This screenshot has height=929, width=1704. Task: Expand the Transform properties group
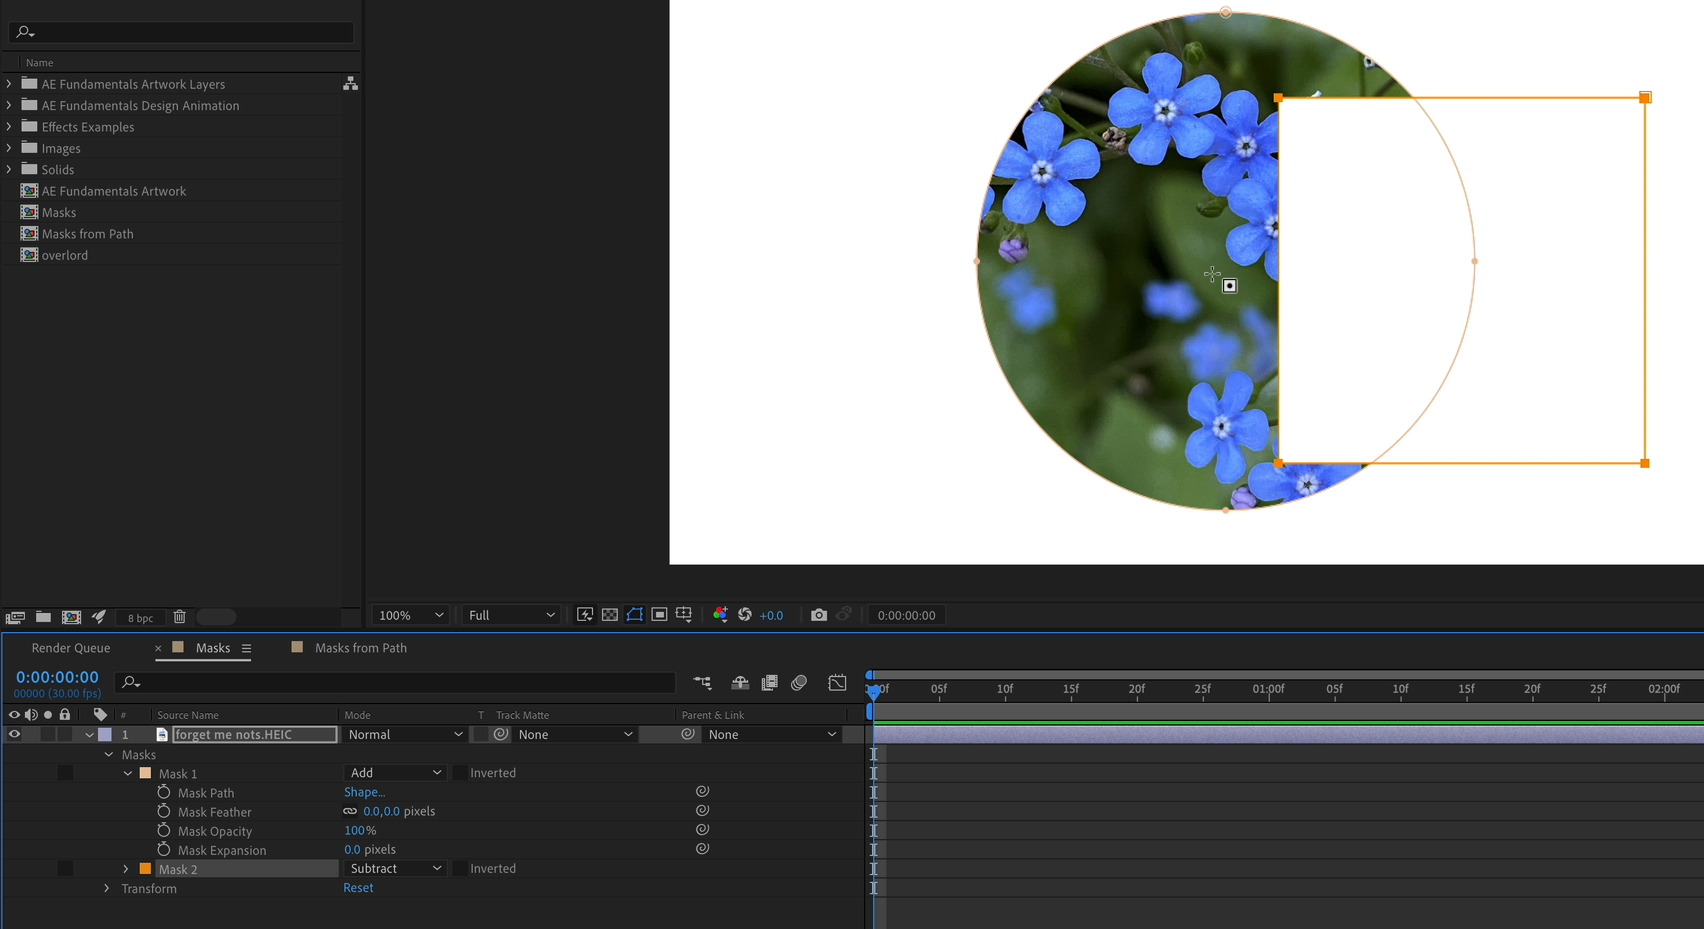(107, 888)
